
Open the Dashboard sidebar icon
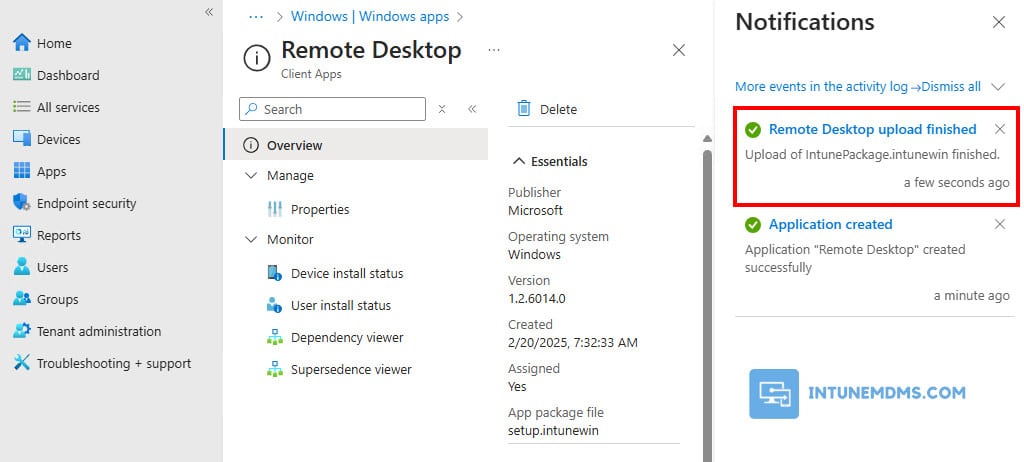[22, 75]
